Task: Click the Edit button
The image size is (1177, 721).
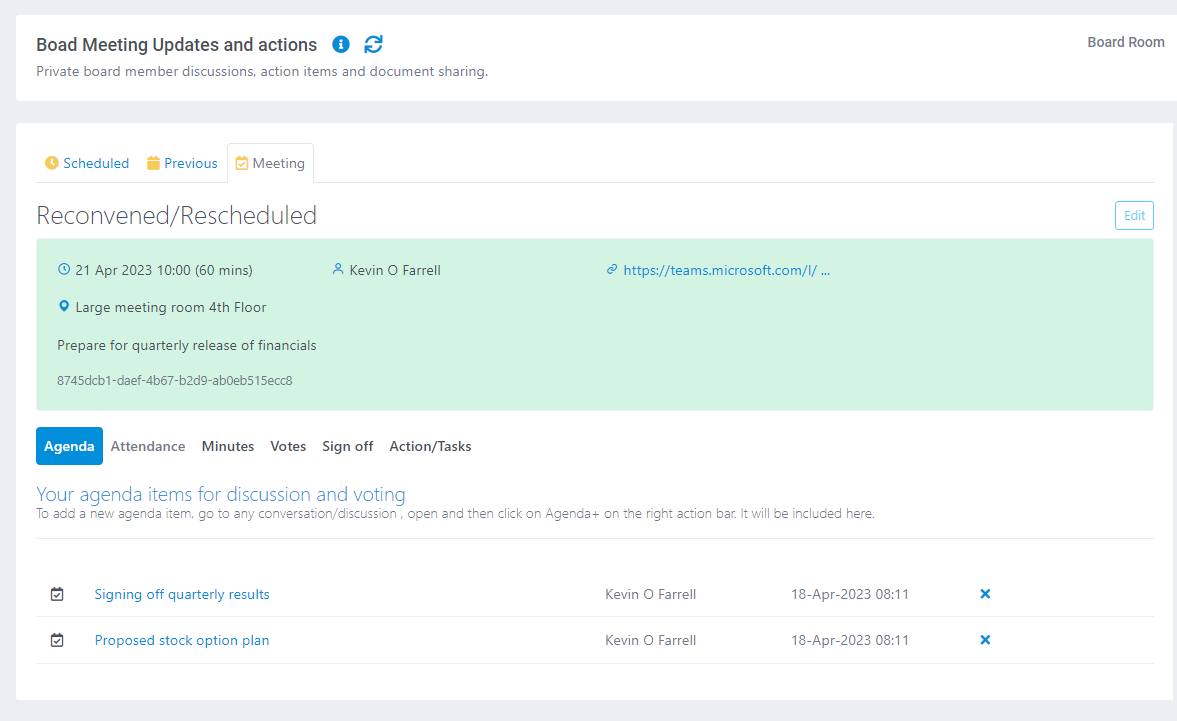Action: pos(1134,215)
